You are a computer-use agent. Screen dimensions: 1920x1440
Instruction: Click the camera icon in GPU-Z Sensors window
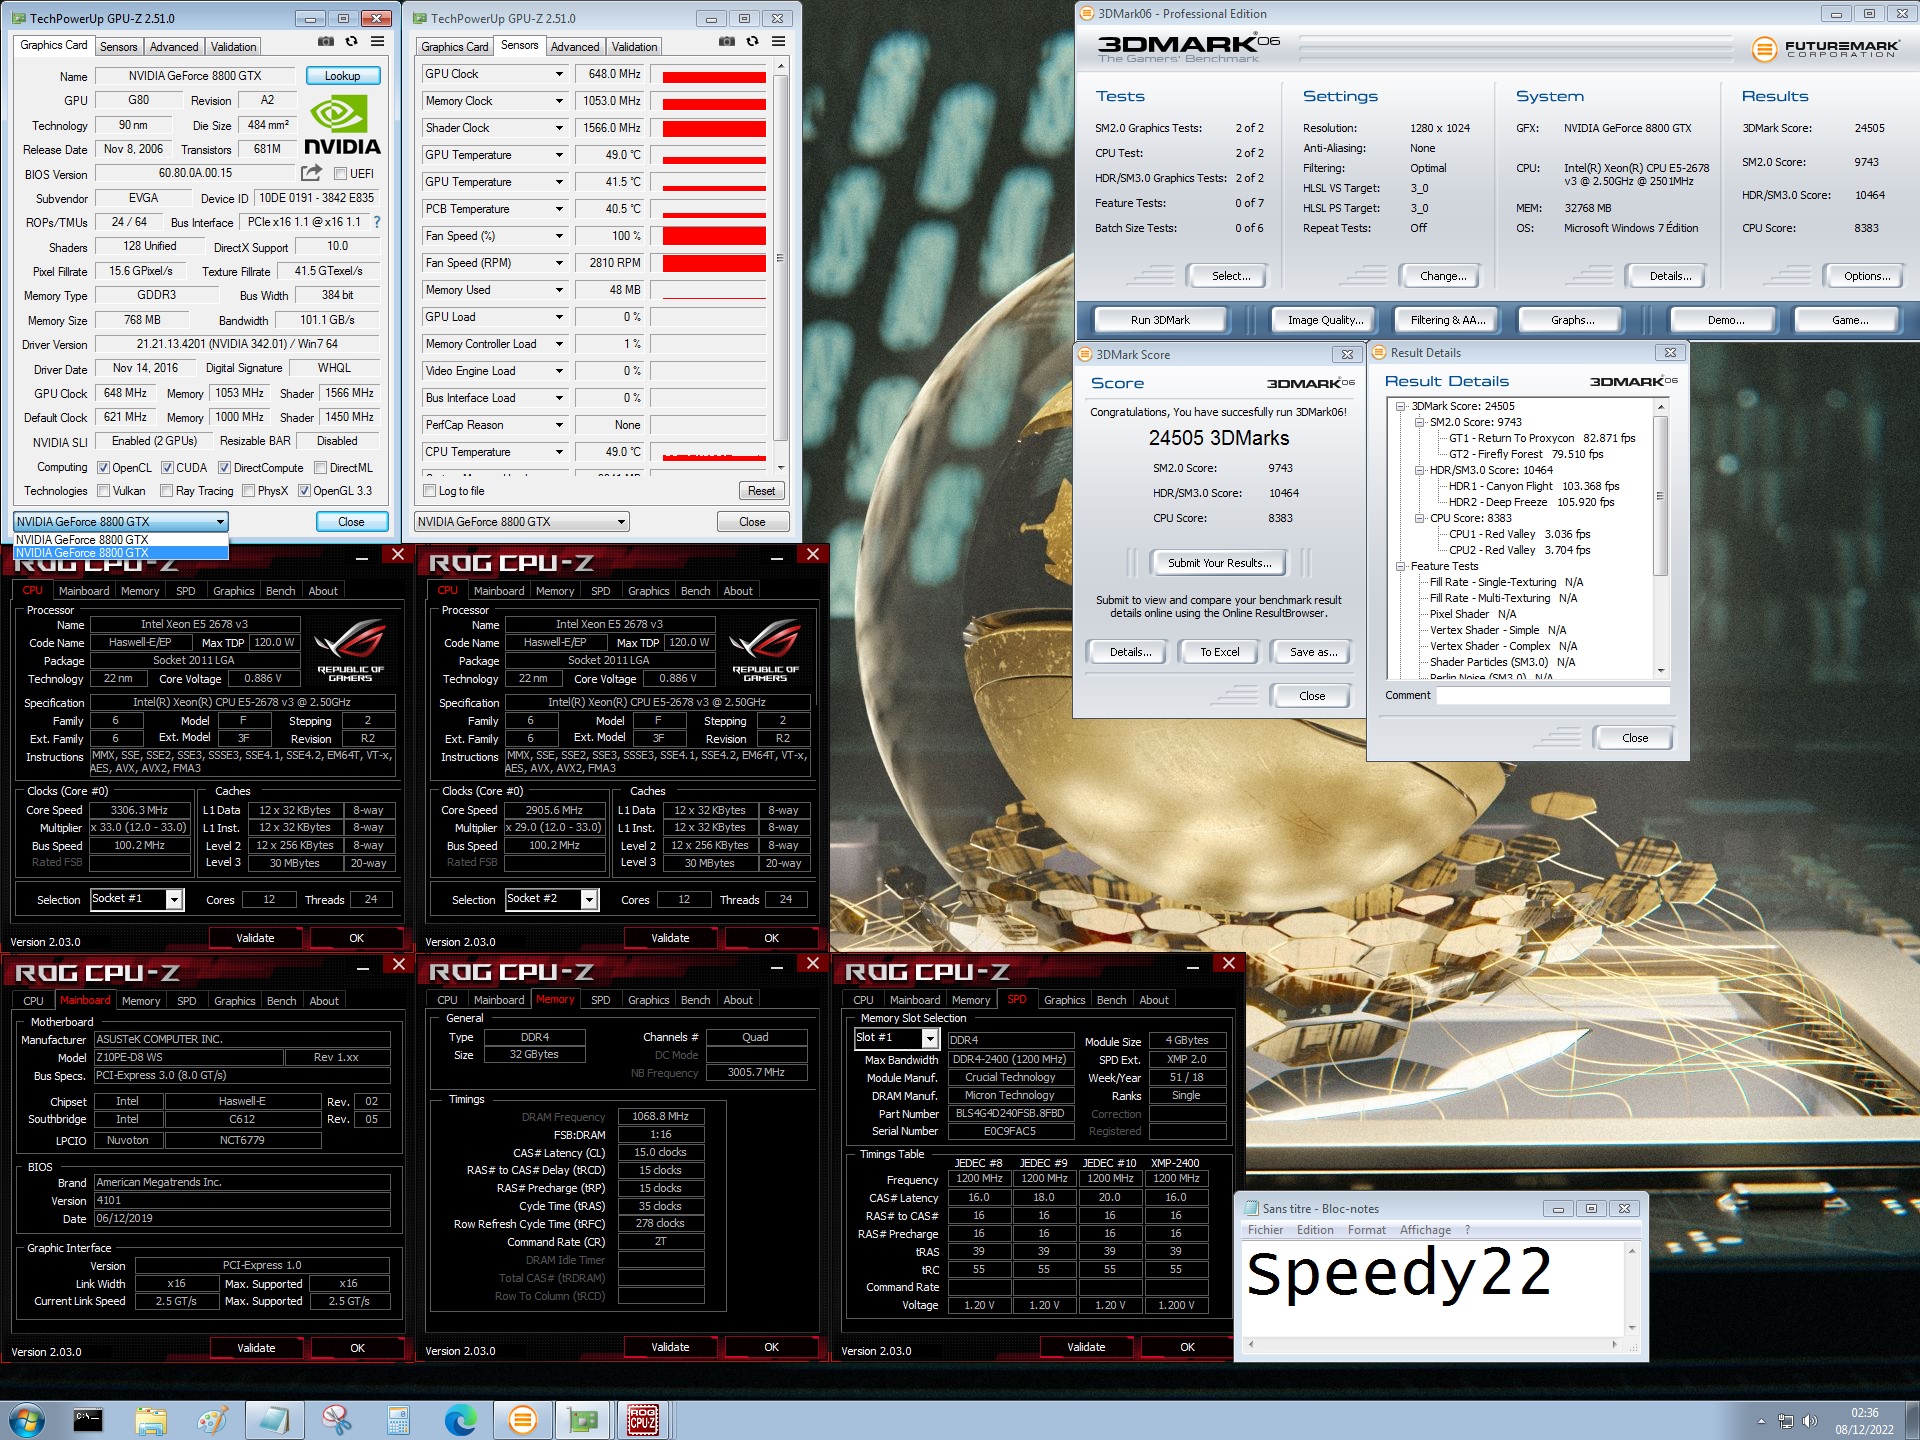tap(727, 42)
